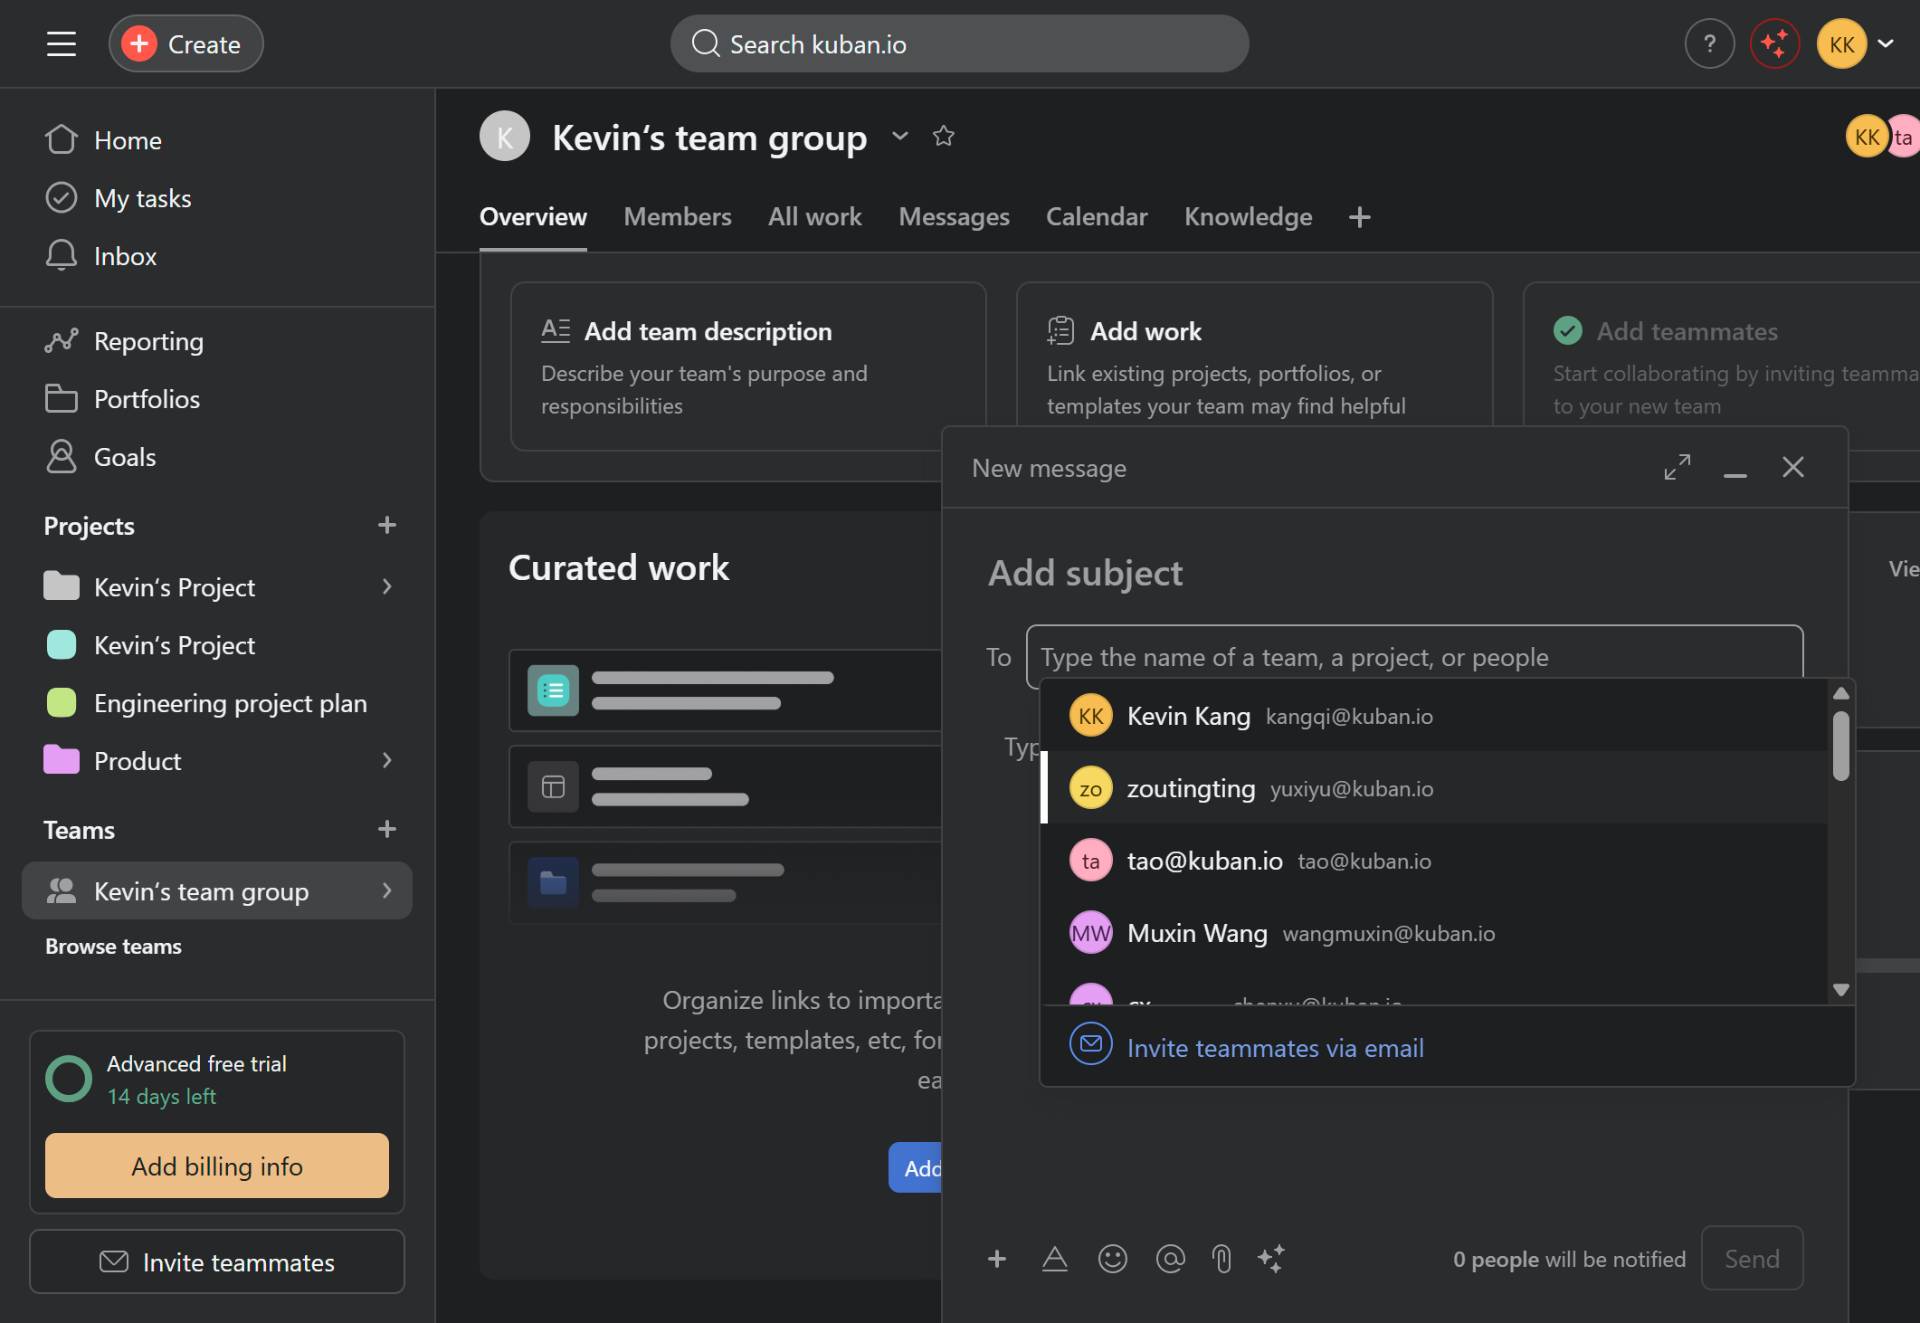Click the Add work card
The image size is (1920, 1323).
coord(1254,356)
